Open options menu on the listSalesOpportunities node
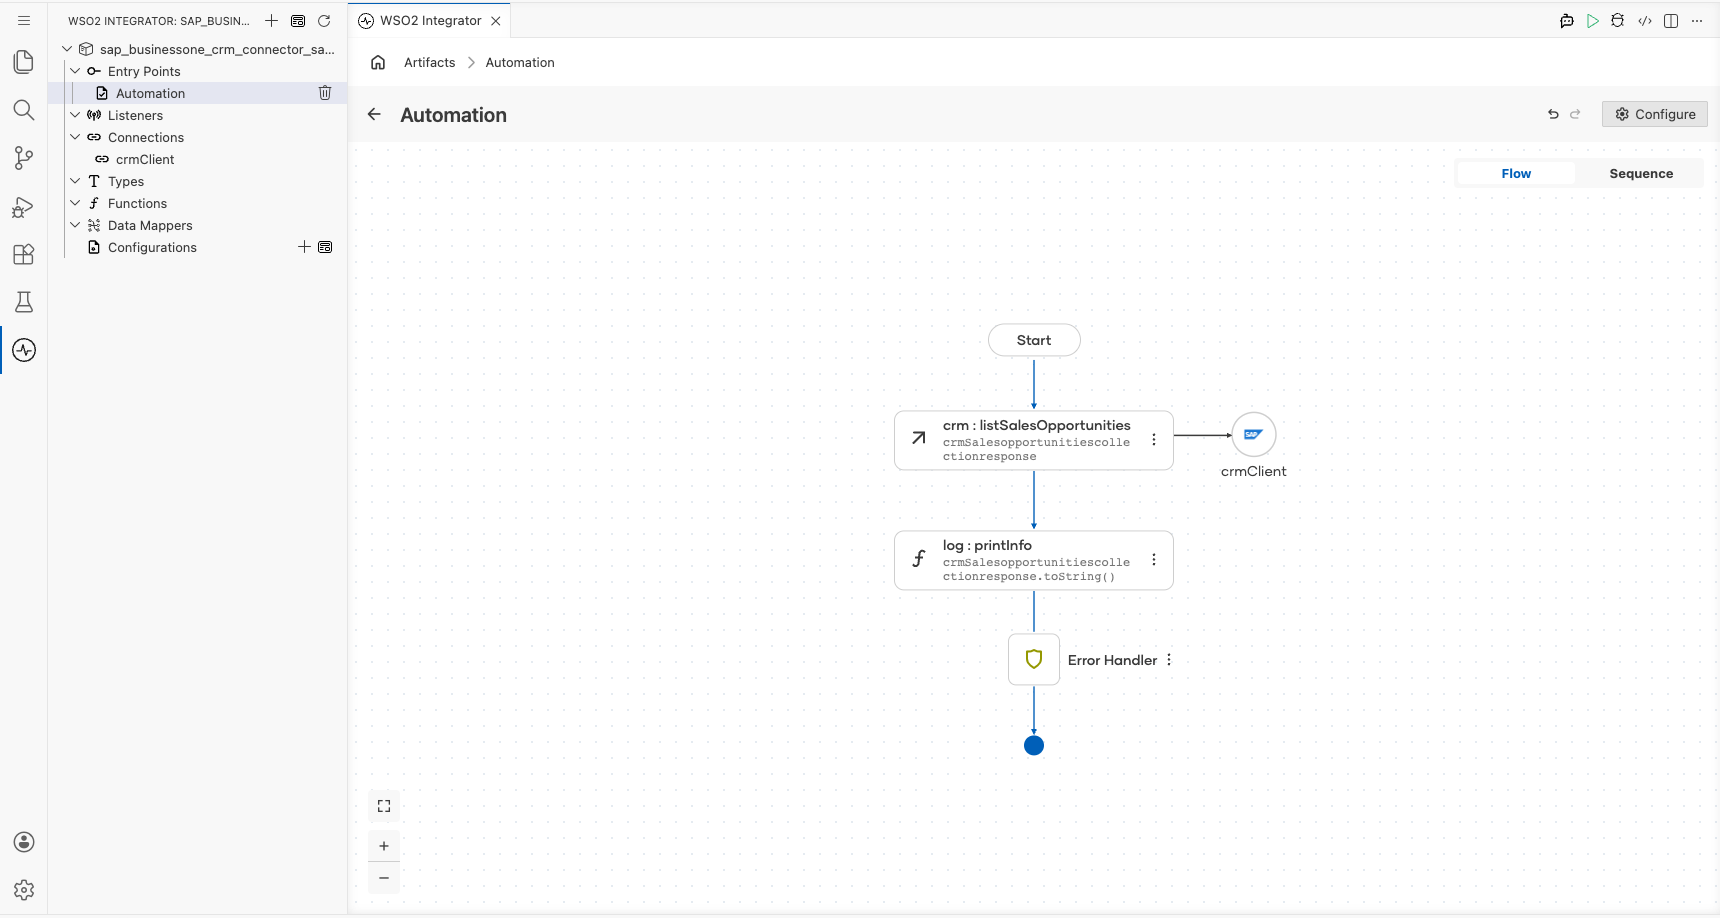Viewport: 1720px width, 918px height. click(x=1154, y=440)
